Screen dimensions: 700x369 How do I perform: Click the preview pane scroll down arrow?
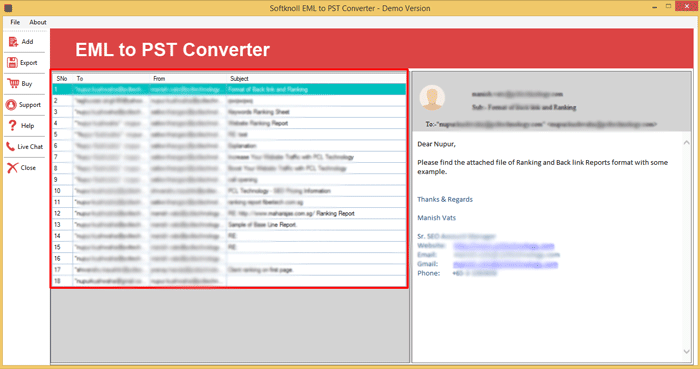pyautogui.click(x=686, y=352)
